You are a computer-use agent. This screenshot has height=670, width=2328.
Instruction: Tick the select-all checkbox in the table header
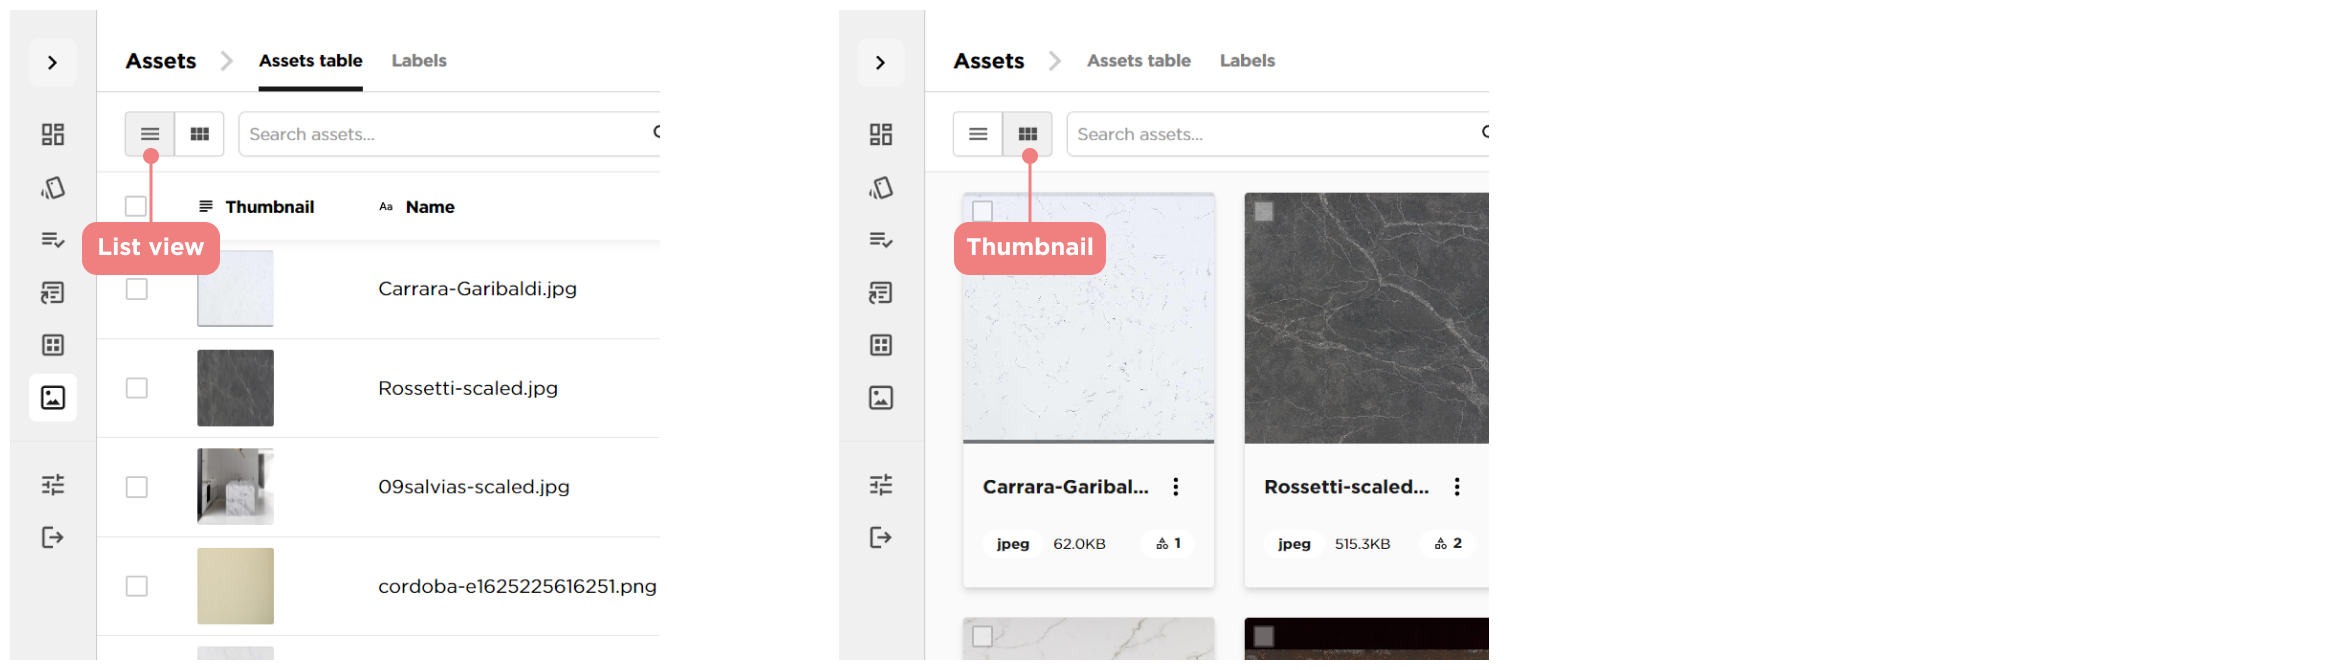(x=137, y=206)
